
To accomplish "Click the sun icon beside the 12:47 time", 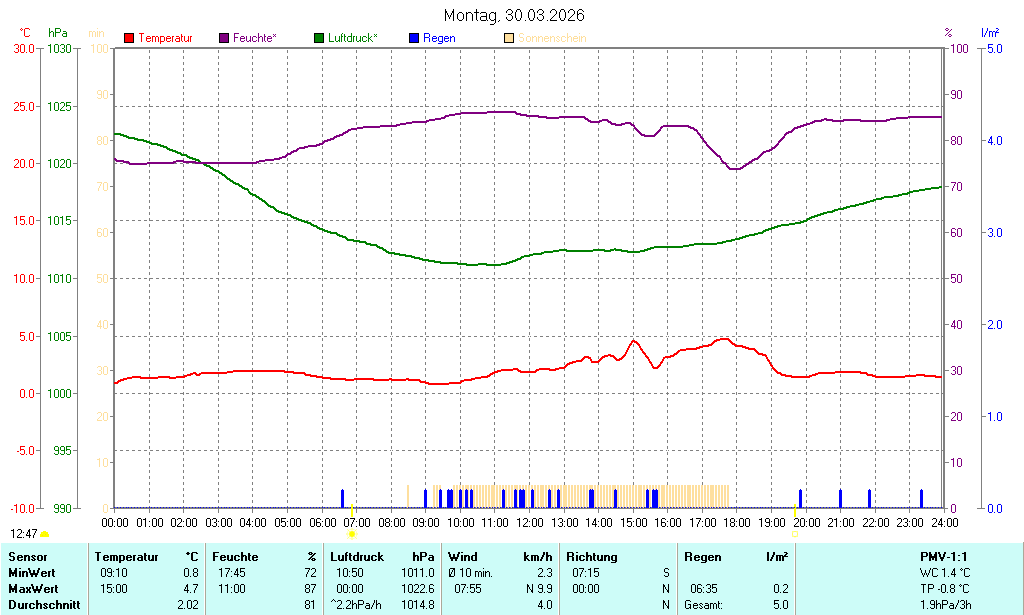I will [x=45, y=533].
